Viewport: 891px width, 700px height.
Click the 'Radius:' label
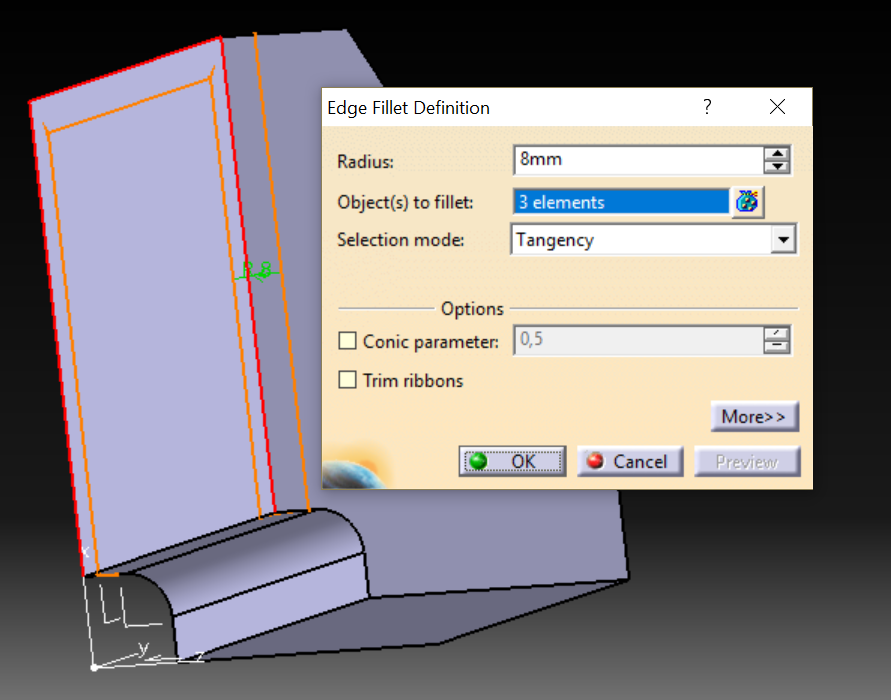click(x=365, y=161)
